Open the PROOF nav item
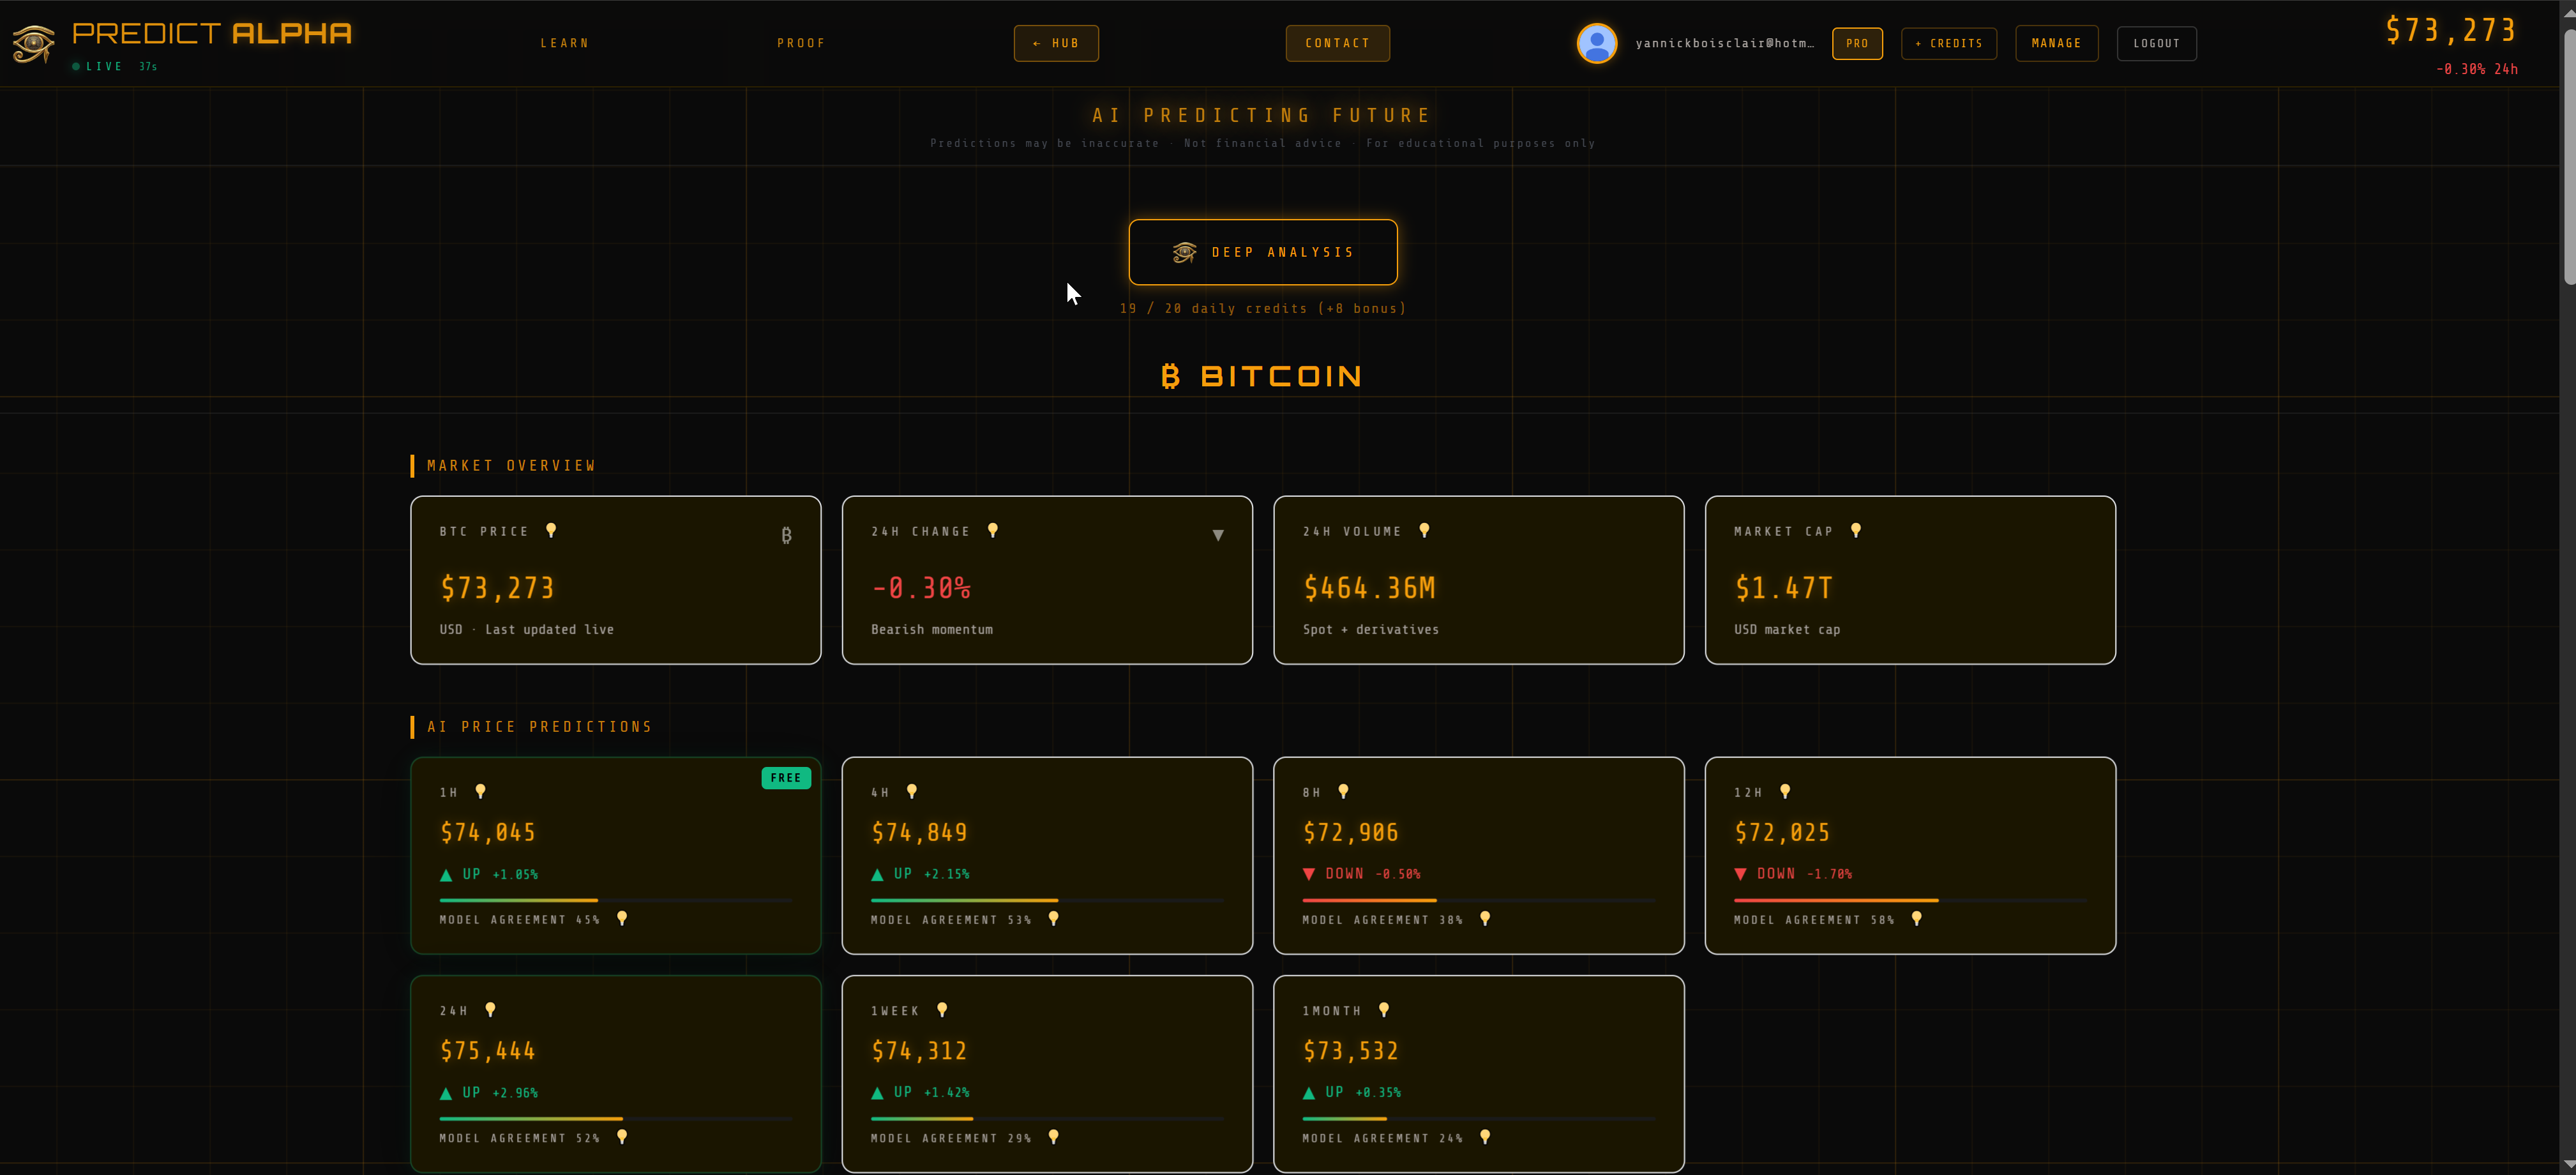Image resolution: width=2576 pixels, height=1175 pixels. 802,43
